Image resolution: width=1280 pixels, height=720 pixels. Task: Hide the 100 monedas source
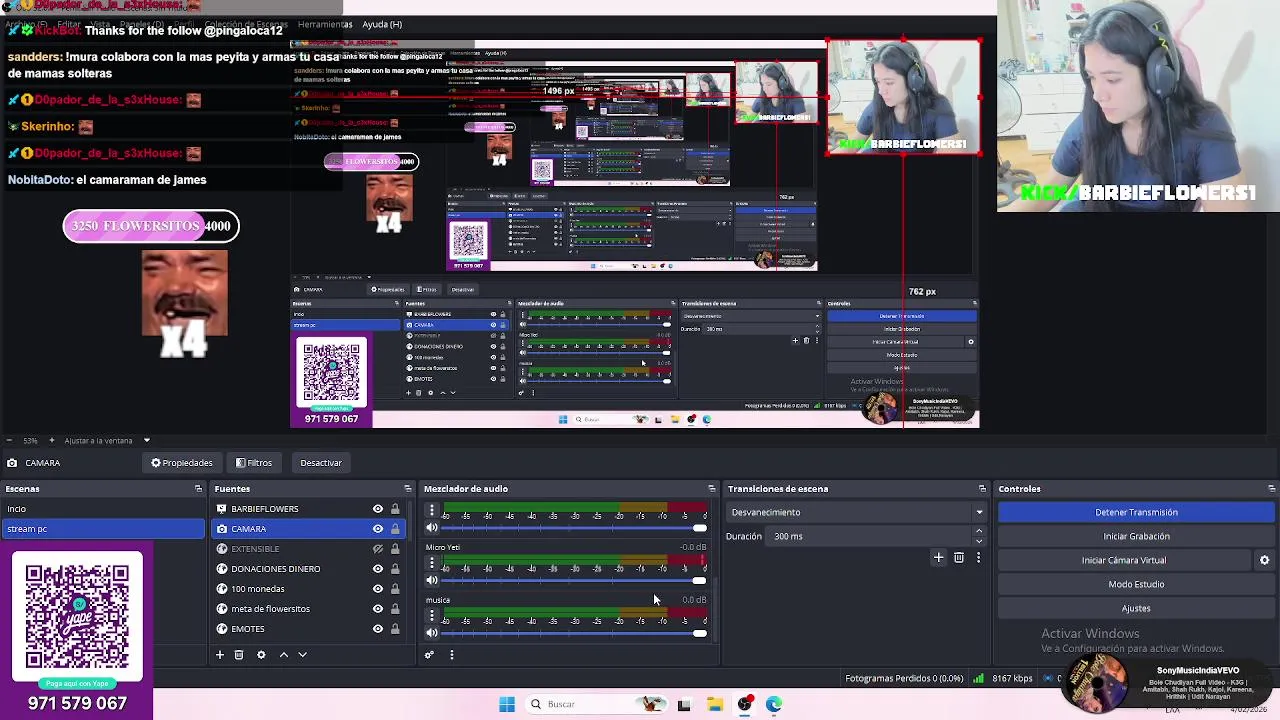pos(378,589)
